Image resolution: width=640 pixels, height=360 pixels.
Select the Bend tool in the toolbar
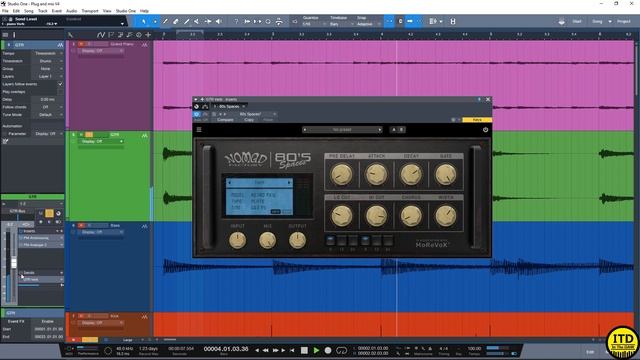coord(208,21)
